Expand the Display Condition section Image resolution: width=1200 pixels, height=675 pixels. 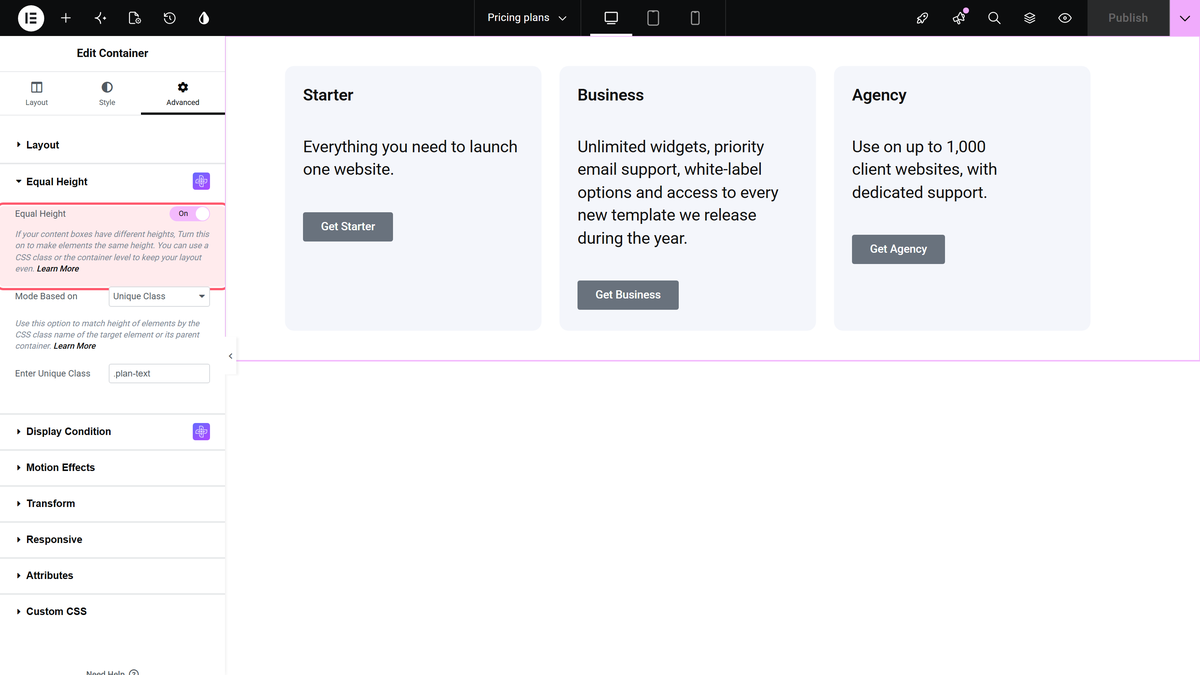pyautogui.click(x=112, y=431)
